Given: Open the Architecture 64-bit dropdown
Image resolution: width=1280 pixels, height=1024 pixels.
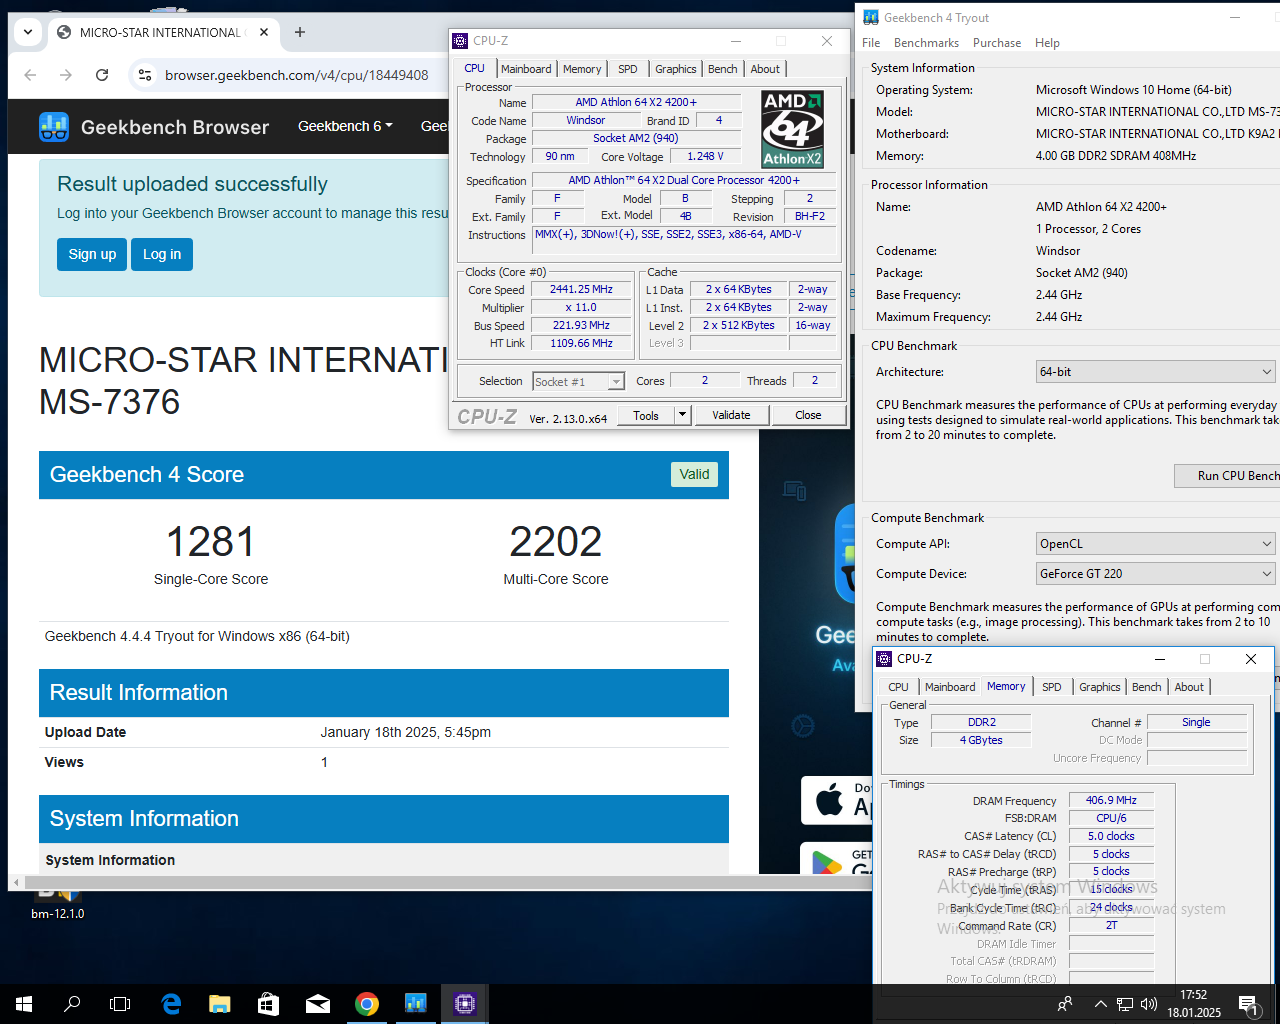Looking at the screenshot, I should 1156,372.
